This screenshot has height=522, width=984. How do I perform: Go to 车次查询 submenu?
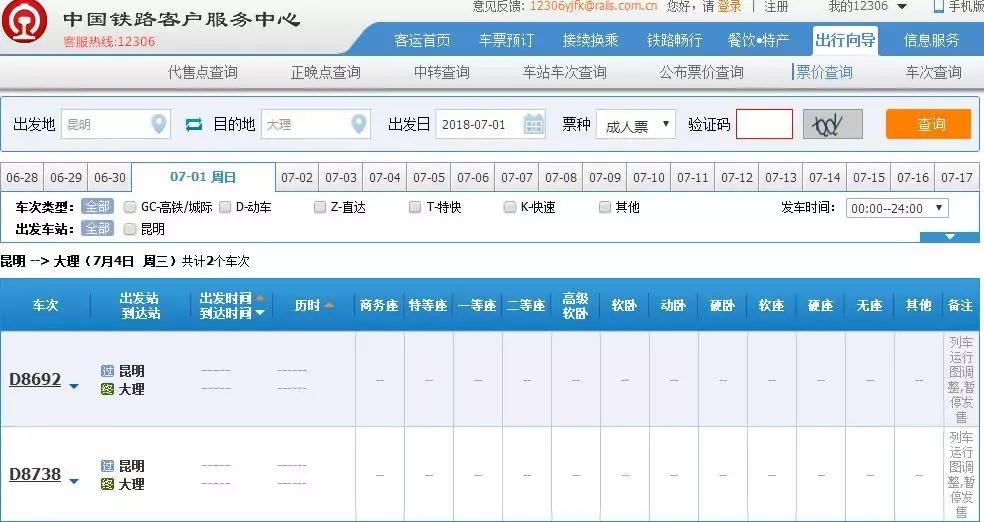click(x=934, y=73)
